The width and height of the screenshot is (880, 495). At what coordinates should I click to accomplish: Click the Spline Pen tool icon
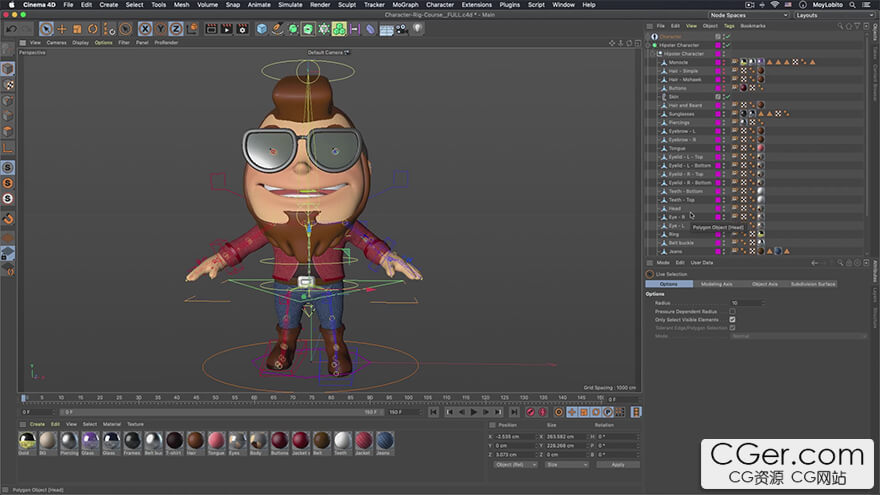(x=277, y=29)
